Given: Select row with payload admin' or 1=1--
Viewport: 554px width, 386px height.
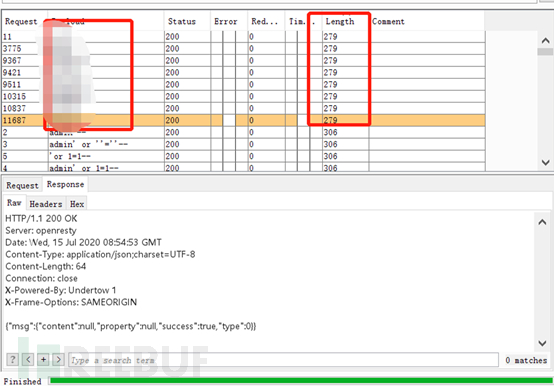Looking at the screenshot, I should (243, 167).
